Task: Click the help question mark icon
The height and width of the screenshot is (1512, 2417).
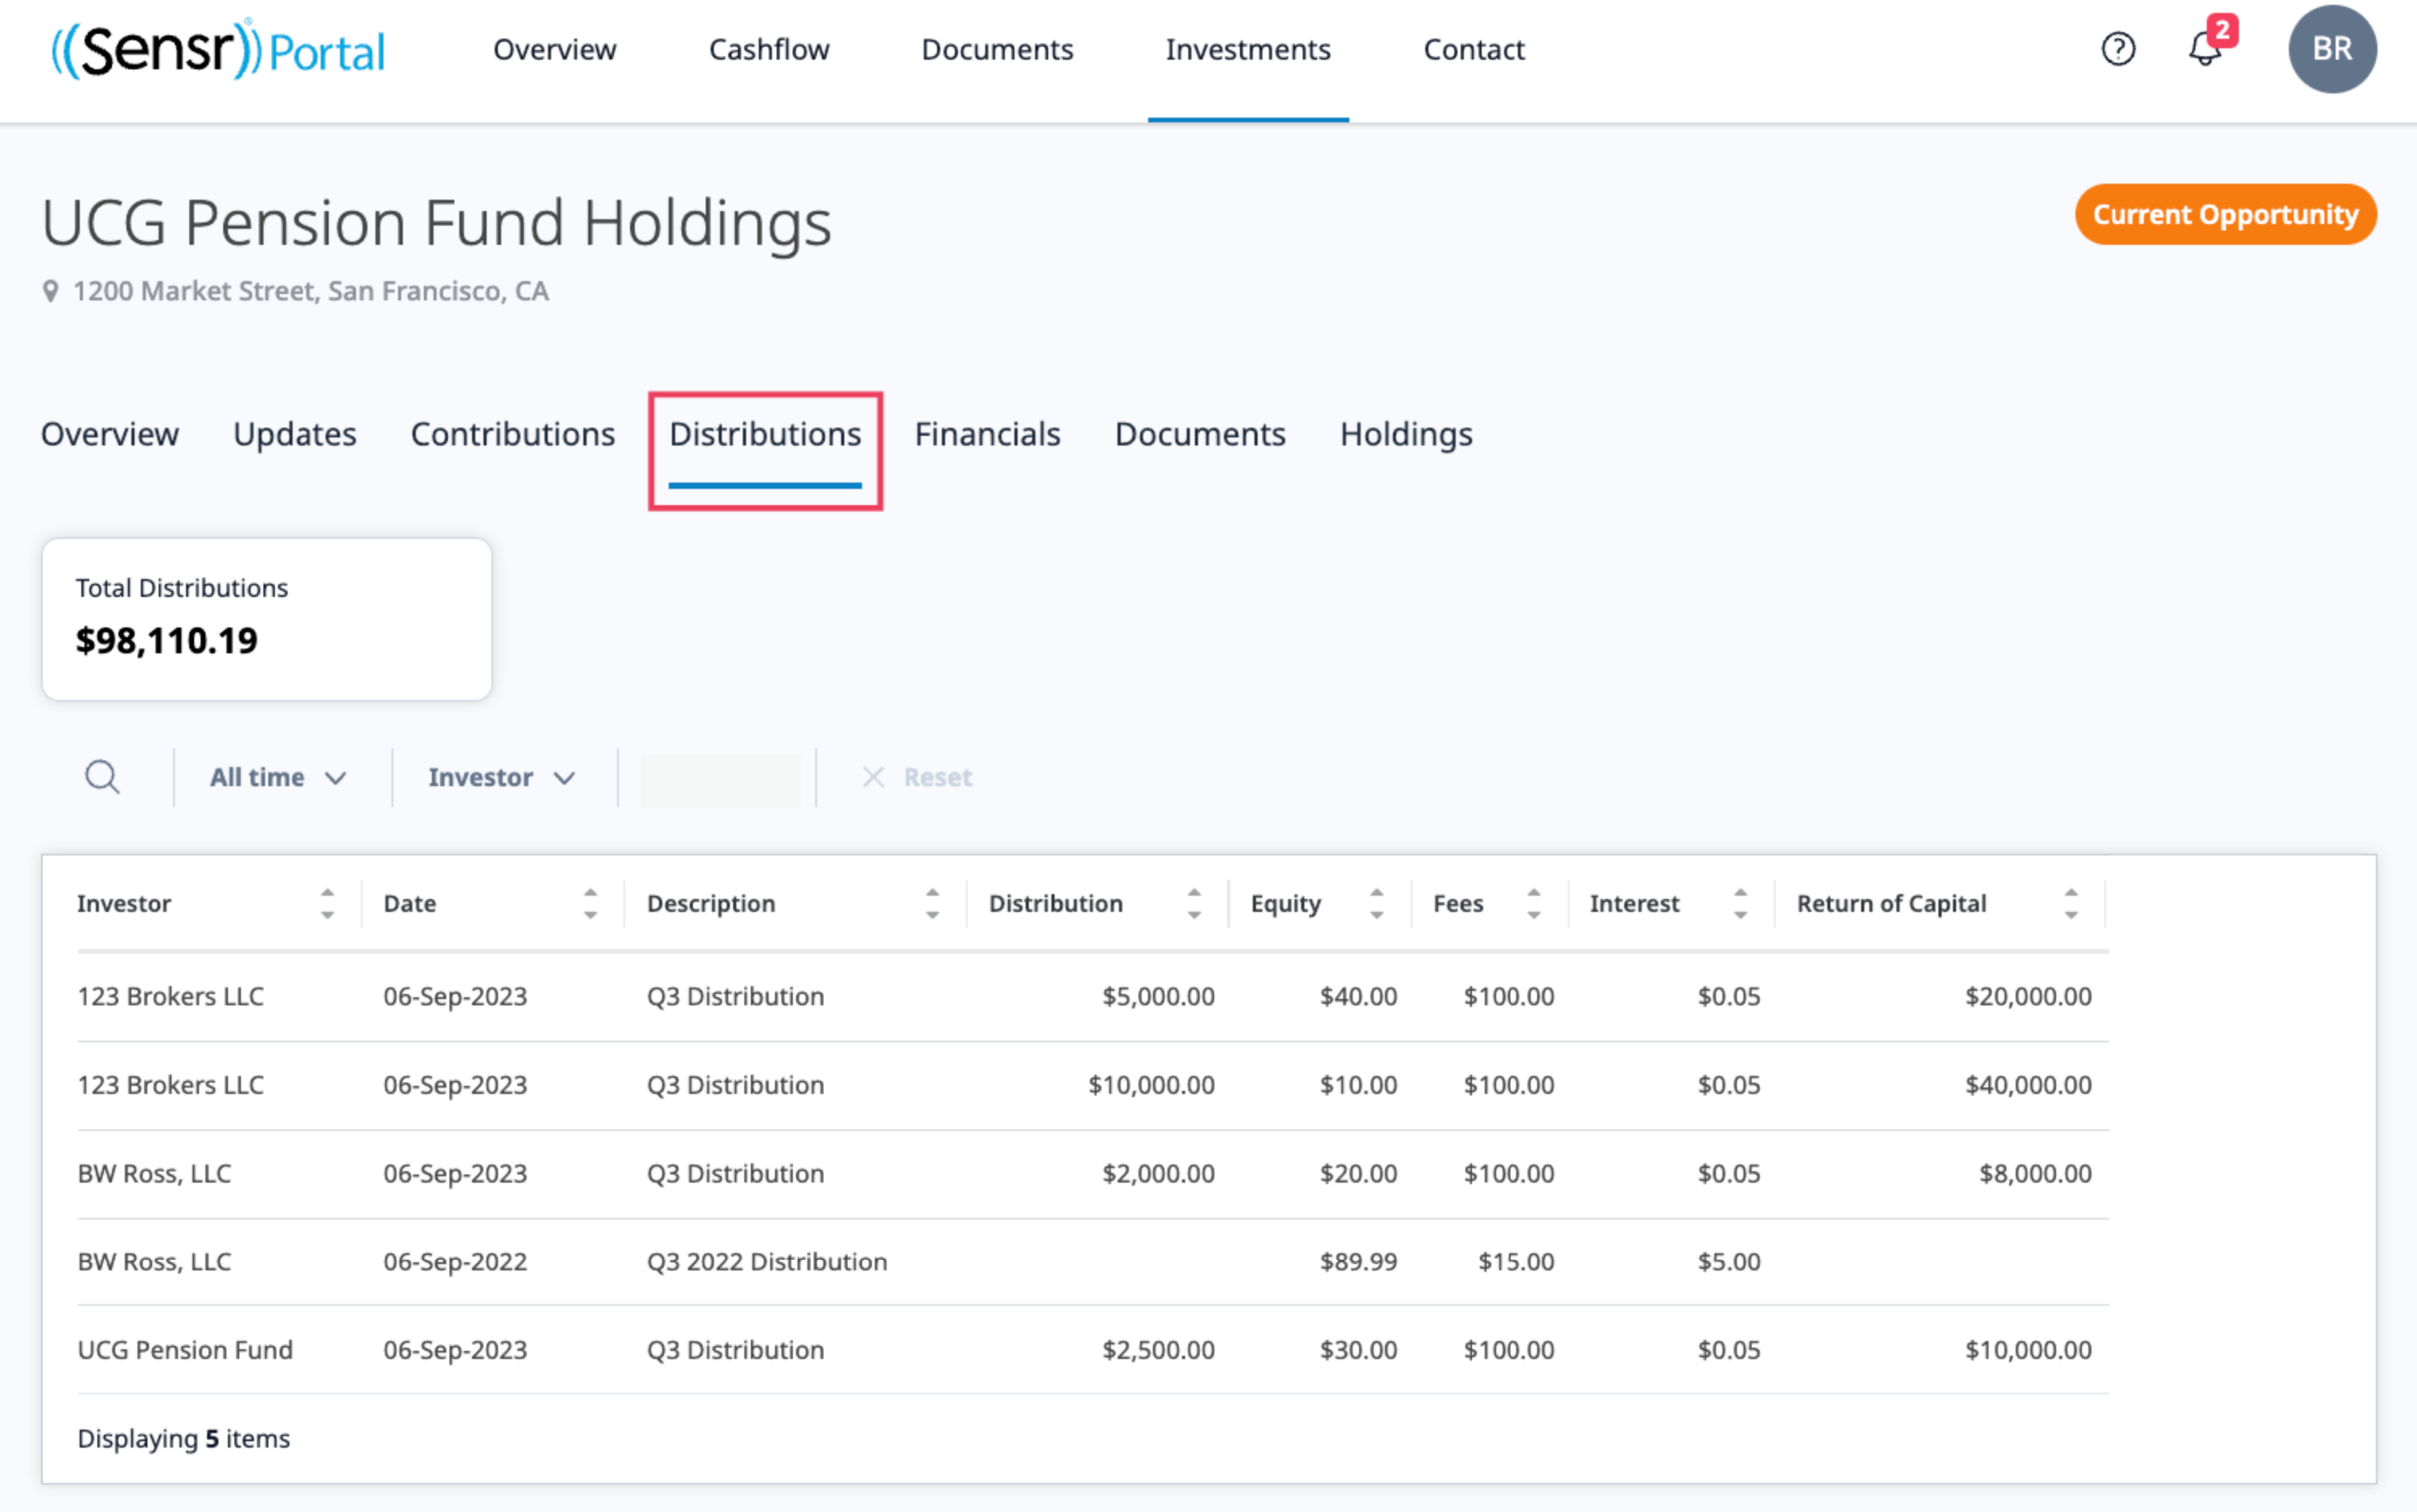Action: (x=2117, y=49)
